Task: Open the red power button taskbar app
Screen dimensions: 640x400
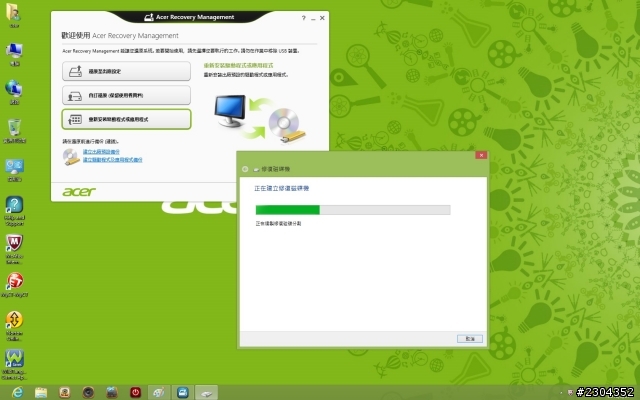Action: click(x=136, y=393)
